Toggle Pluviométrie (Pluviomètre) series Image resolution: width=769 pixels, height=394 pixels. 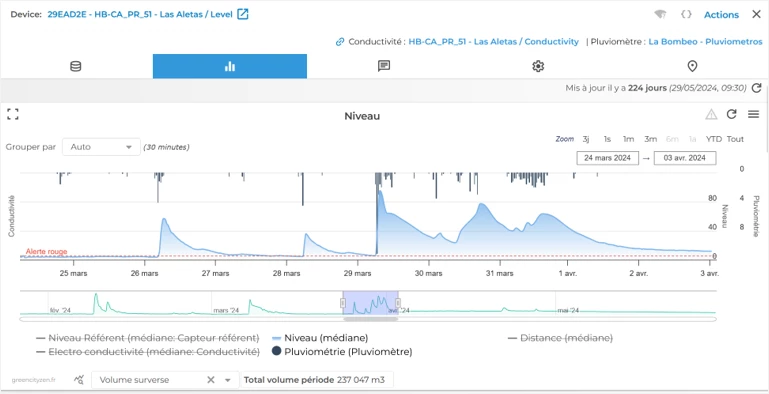pyautogui.click(x=342, y=351)
